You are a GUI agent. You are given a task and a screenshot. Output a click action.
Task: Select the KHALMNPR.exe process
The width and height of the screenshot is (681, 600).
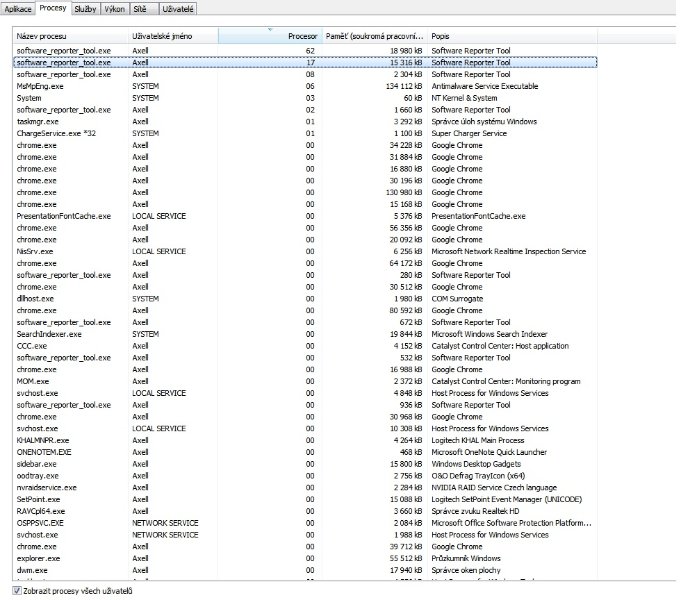pos(305,440)
